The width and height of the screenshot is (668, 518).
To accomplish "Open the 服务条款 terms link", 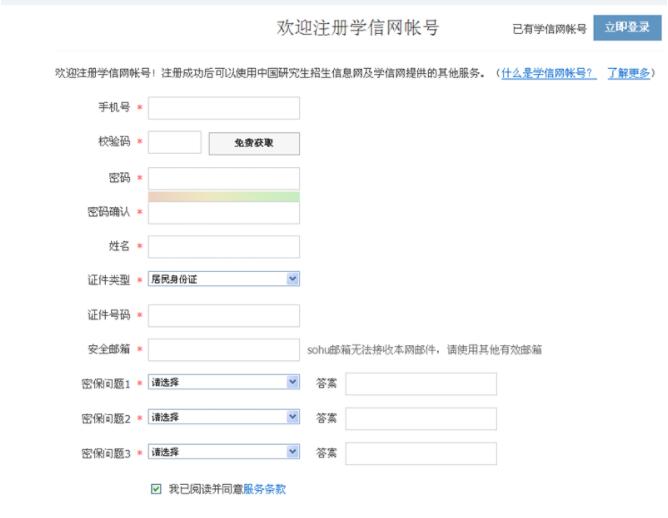I will [x=264, y=489].
